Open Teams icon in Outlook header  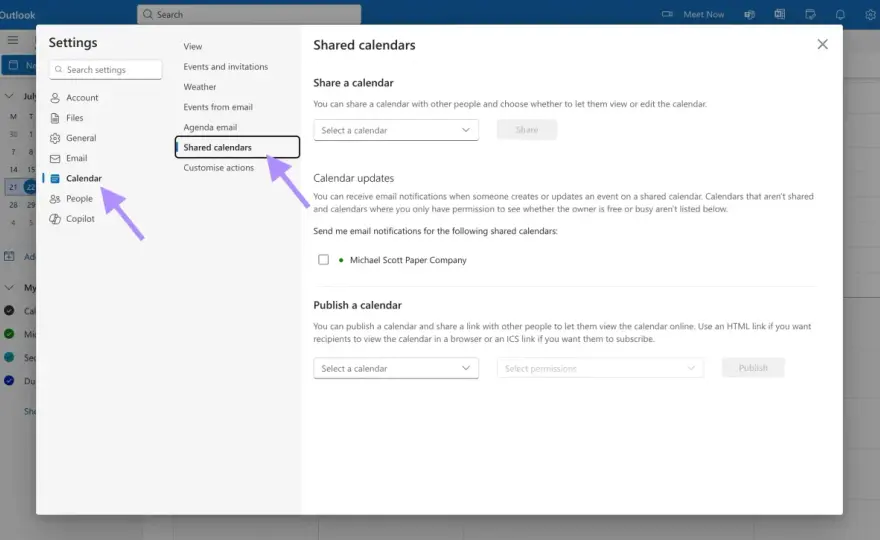749,15
